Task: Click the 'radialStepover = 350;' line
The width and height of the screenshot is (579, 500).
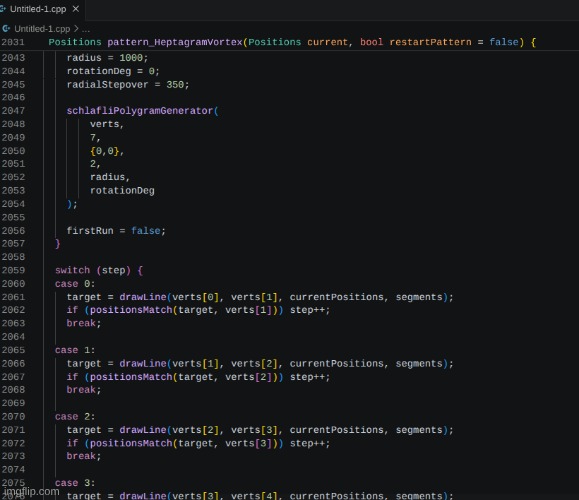Action: (x=128, y=85)
